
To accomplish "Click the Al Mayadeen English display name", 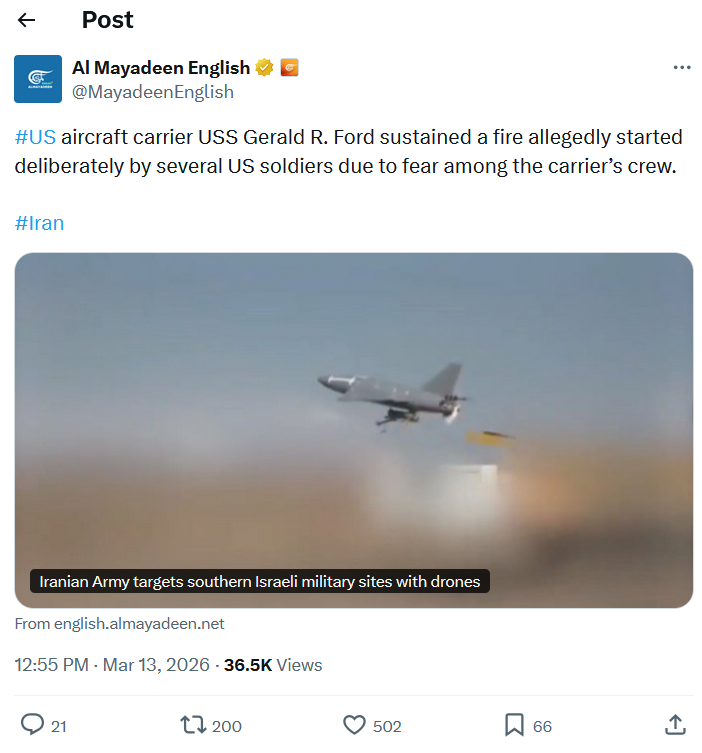I will tap(161, 68).
